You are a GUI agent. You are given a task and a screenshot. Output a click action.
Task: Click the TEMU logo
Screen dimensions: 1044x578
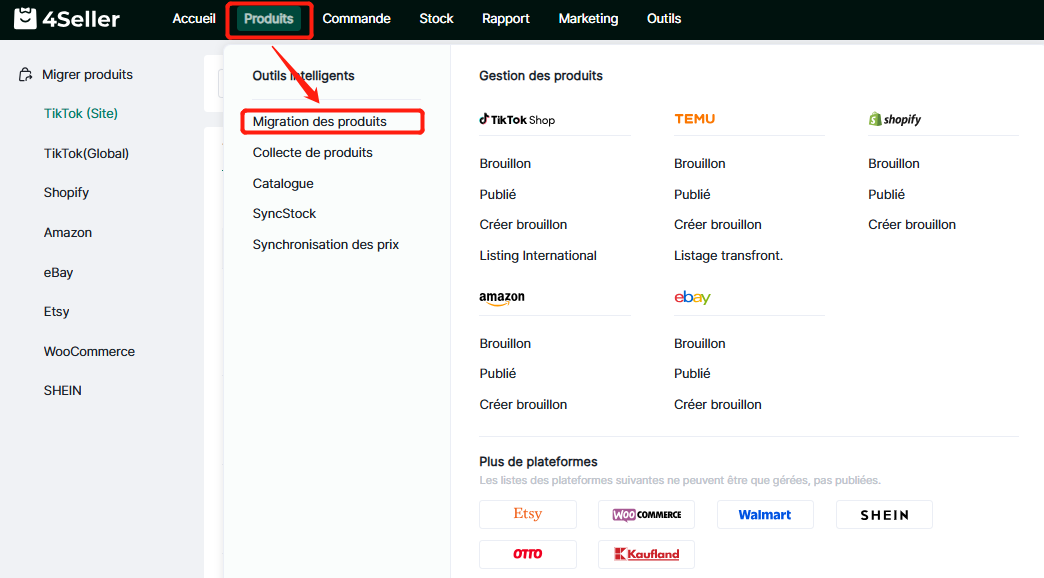[695, 119]
